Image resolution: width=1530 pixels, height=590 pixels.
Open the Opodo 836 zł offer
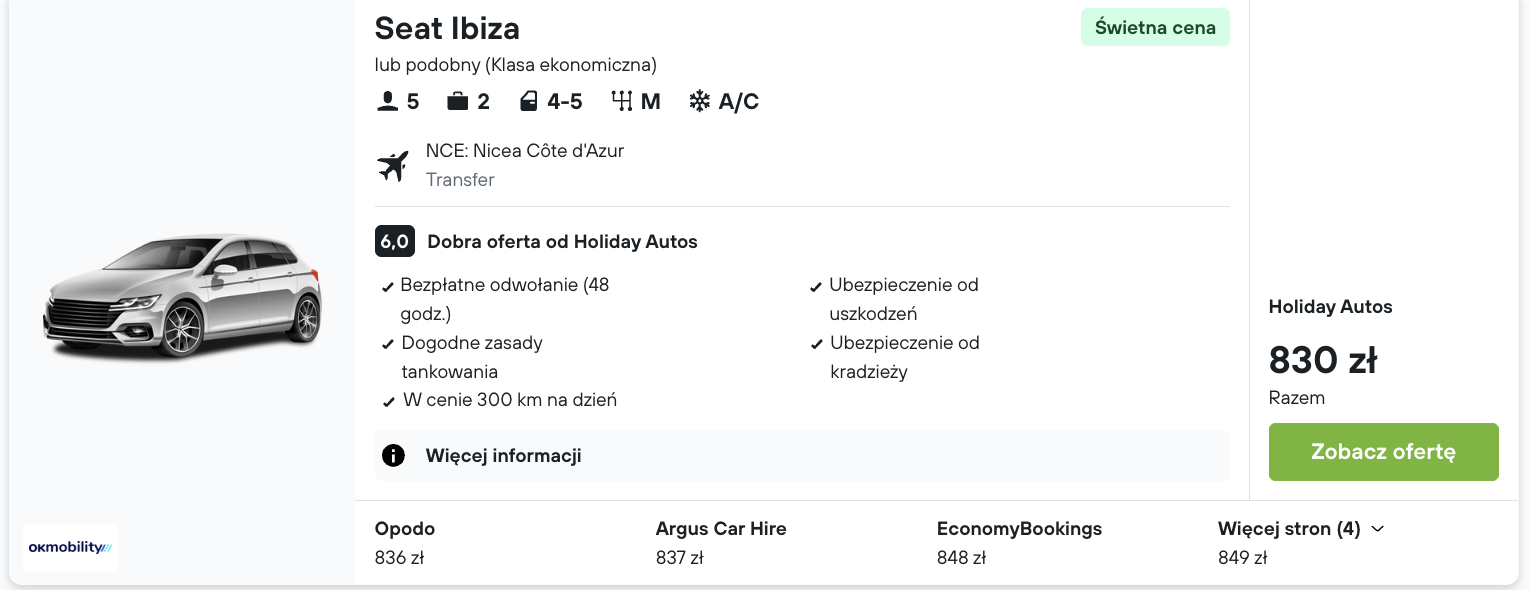405,543
